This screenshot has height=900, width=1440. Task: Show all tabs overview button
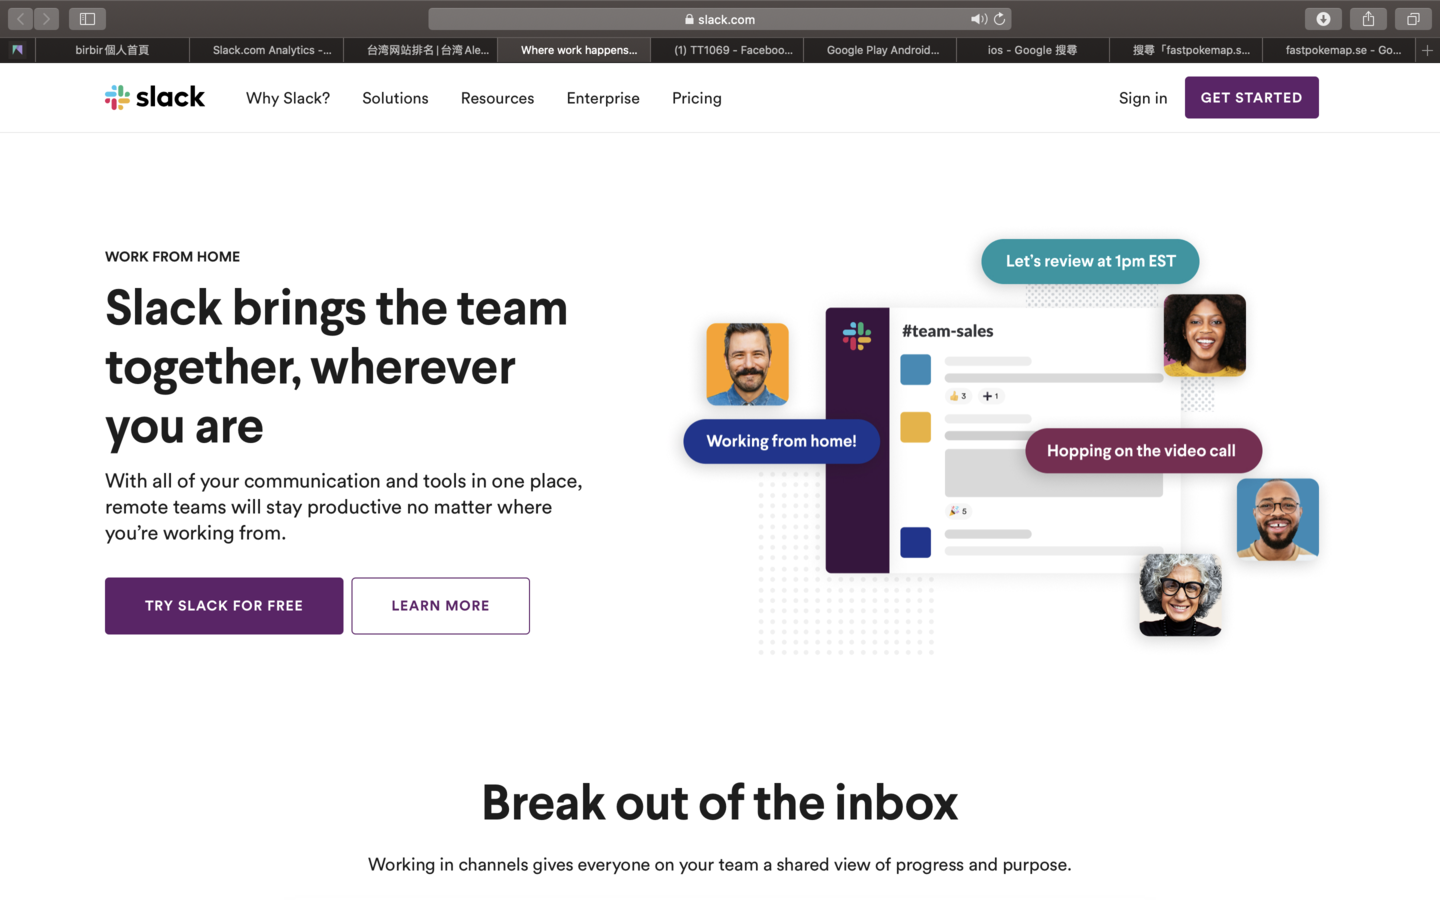1413,18
